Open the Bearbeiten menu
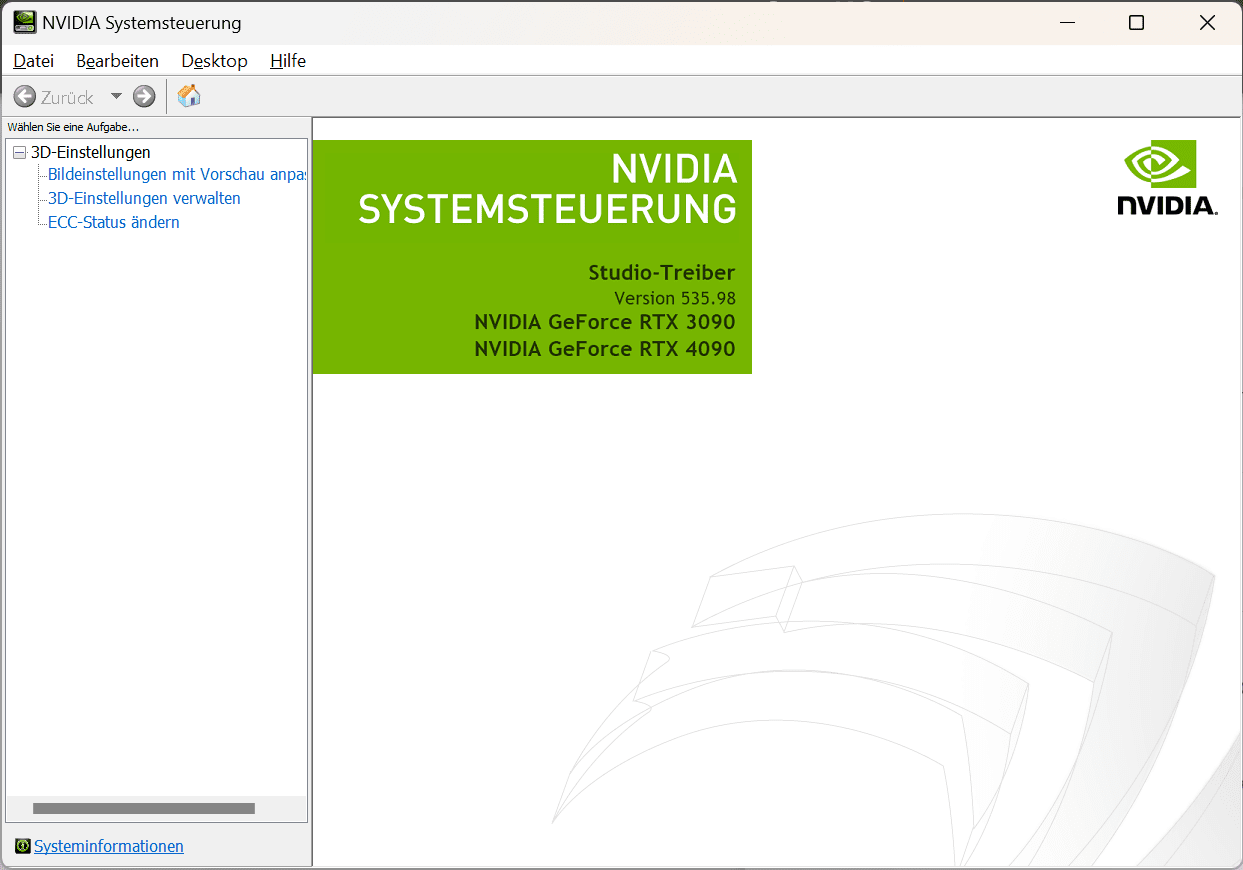This screenshot has width=1243, height=870. (x=117, y=61)
